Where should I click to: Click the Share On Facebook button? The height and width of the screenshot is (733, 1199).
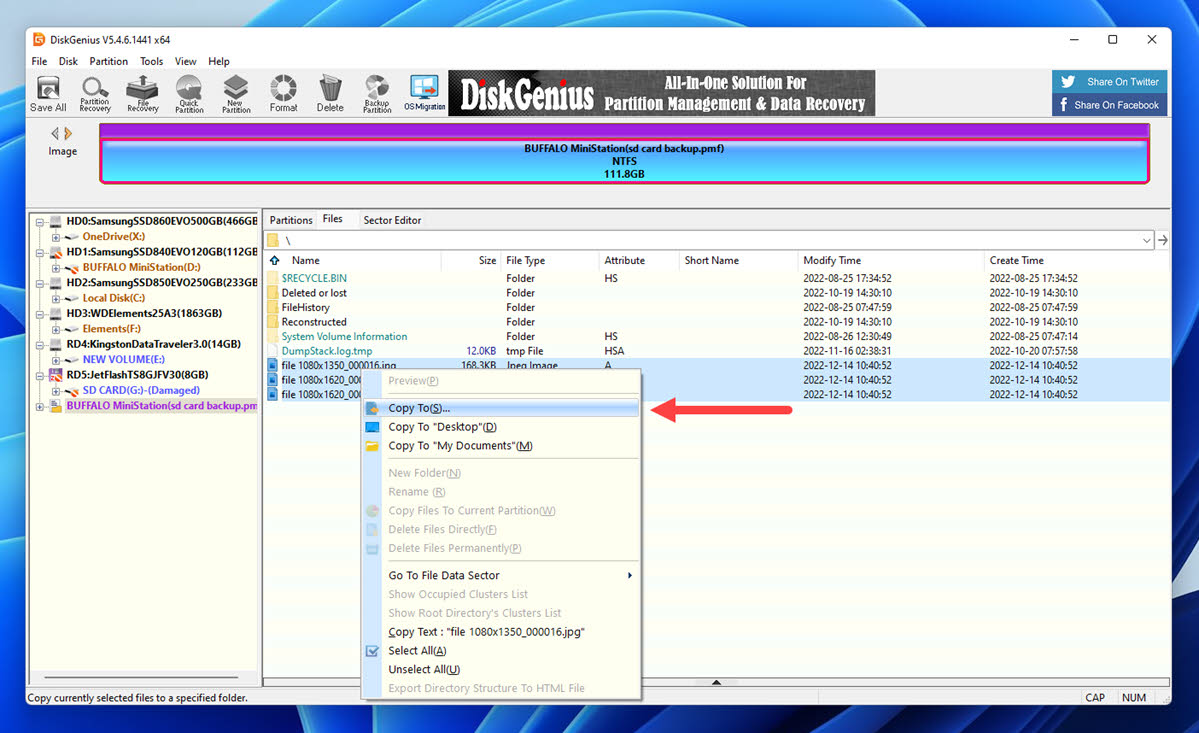tap(1110, 105)
